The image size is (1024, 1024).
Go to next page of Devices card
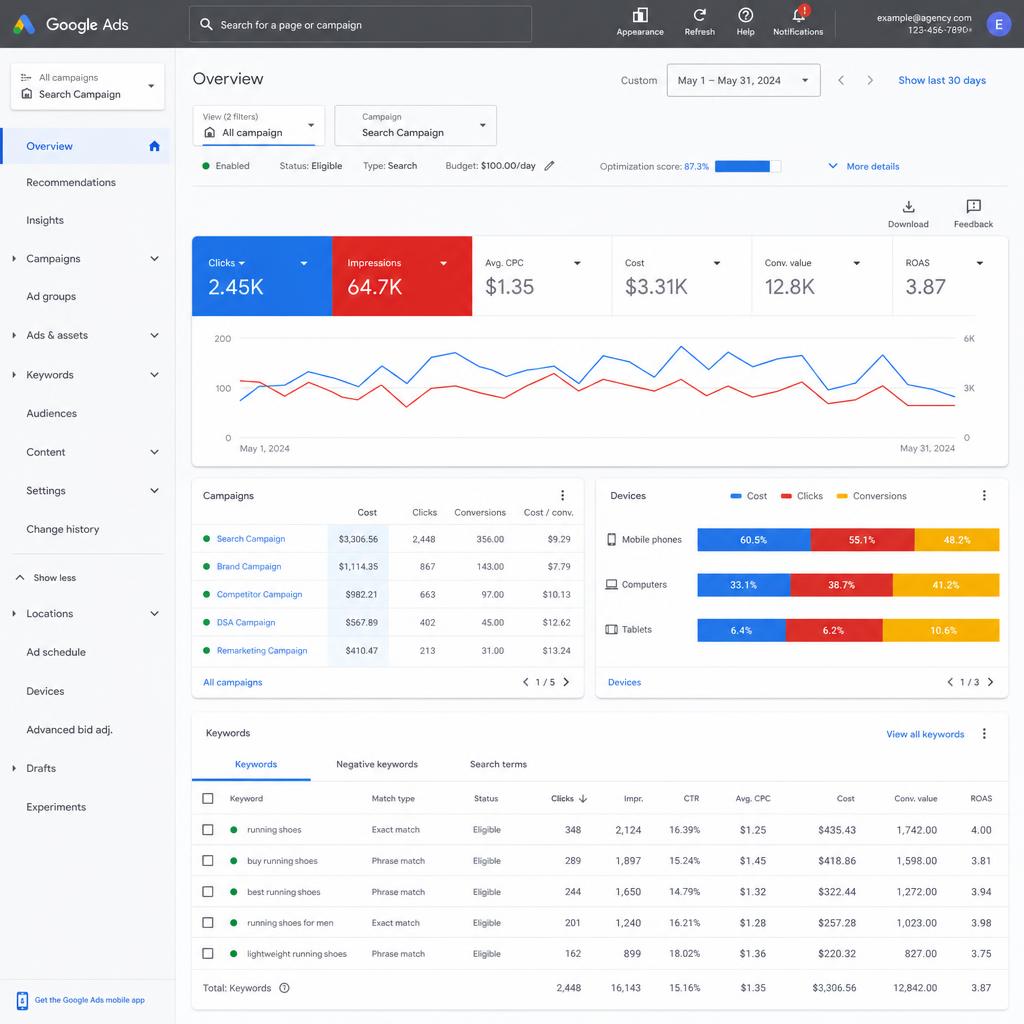click(991, 682)
